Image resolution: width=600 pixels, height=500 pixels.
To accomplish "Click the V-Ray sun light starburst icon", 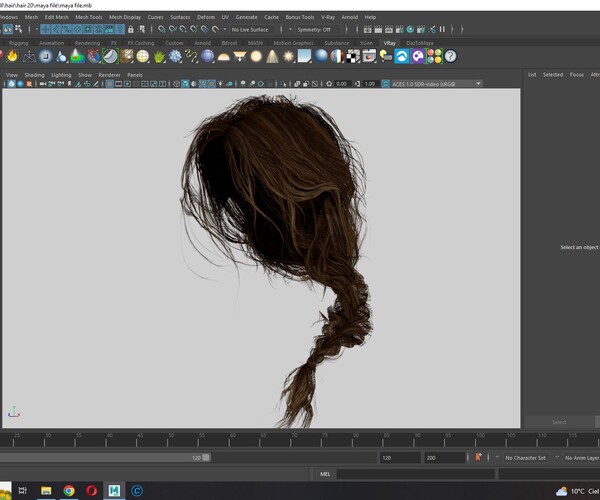I will coord(289,57).
